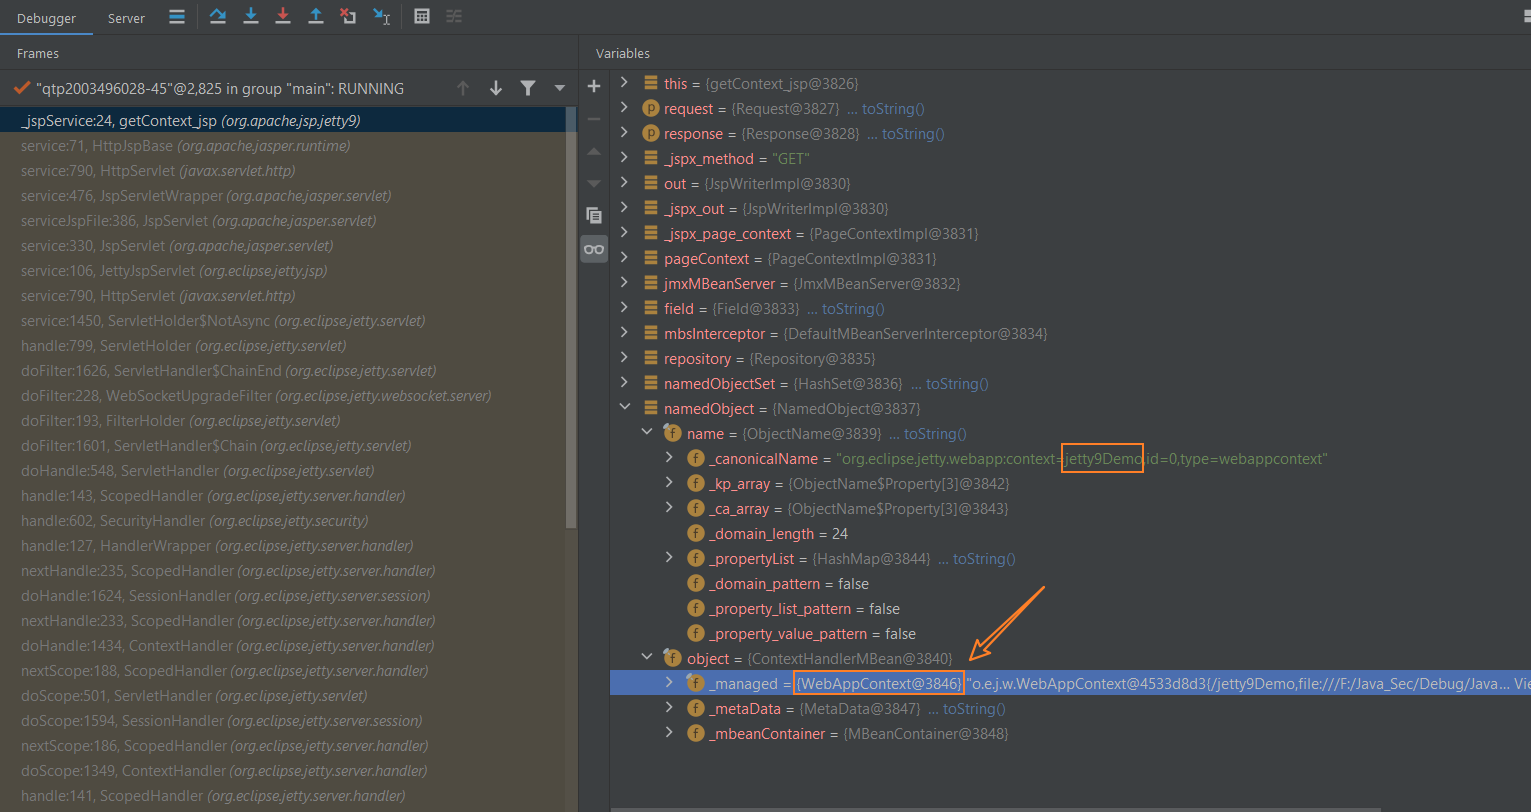Click the Frames panel vertical scrollbar
The width and height of the screenshot is (1531, 812).
point(572,318)
